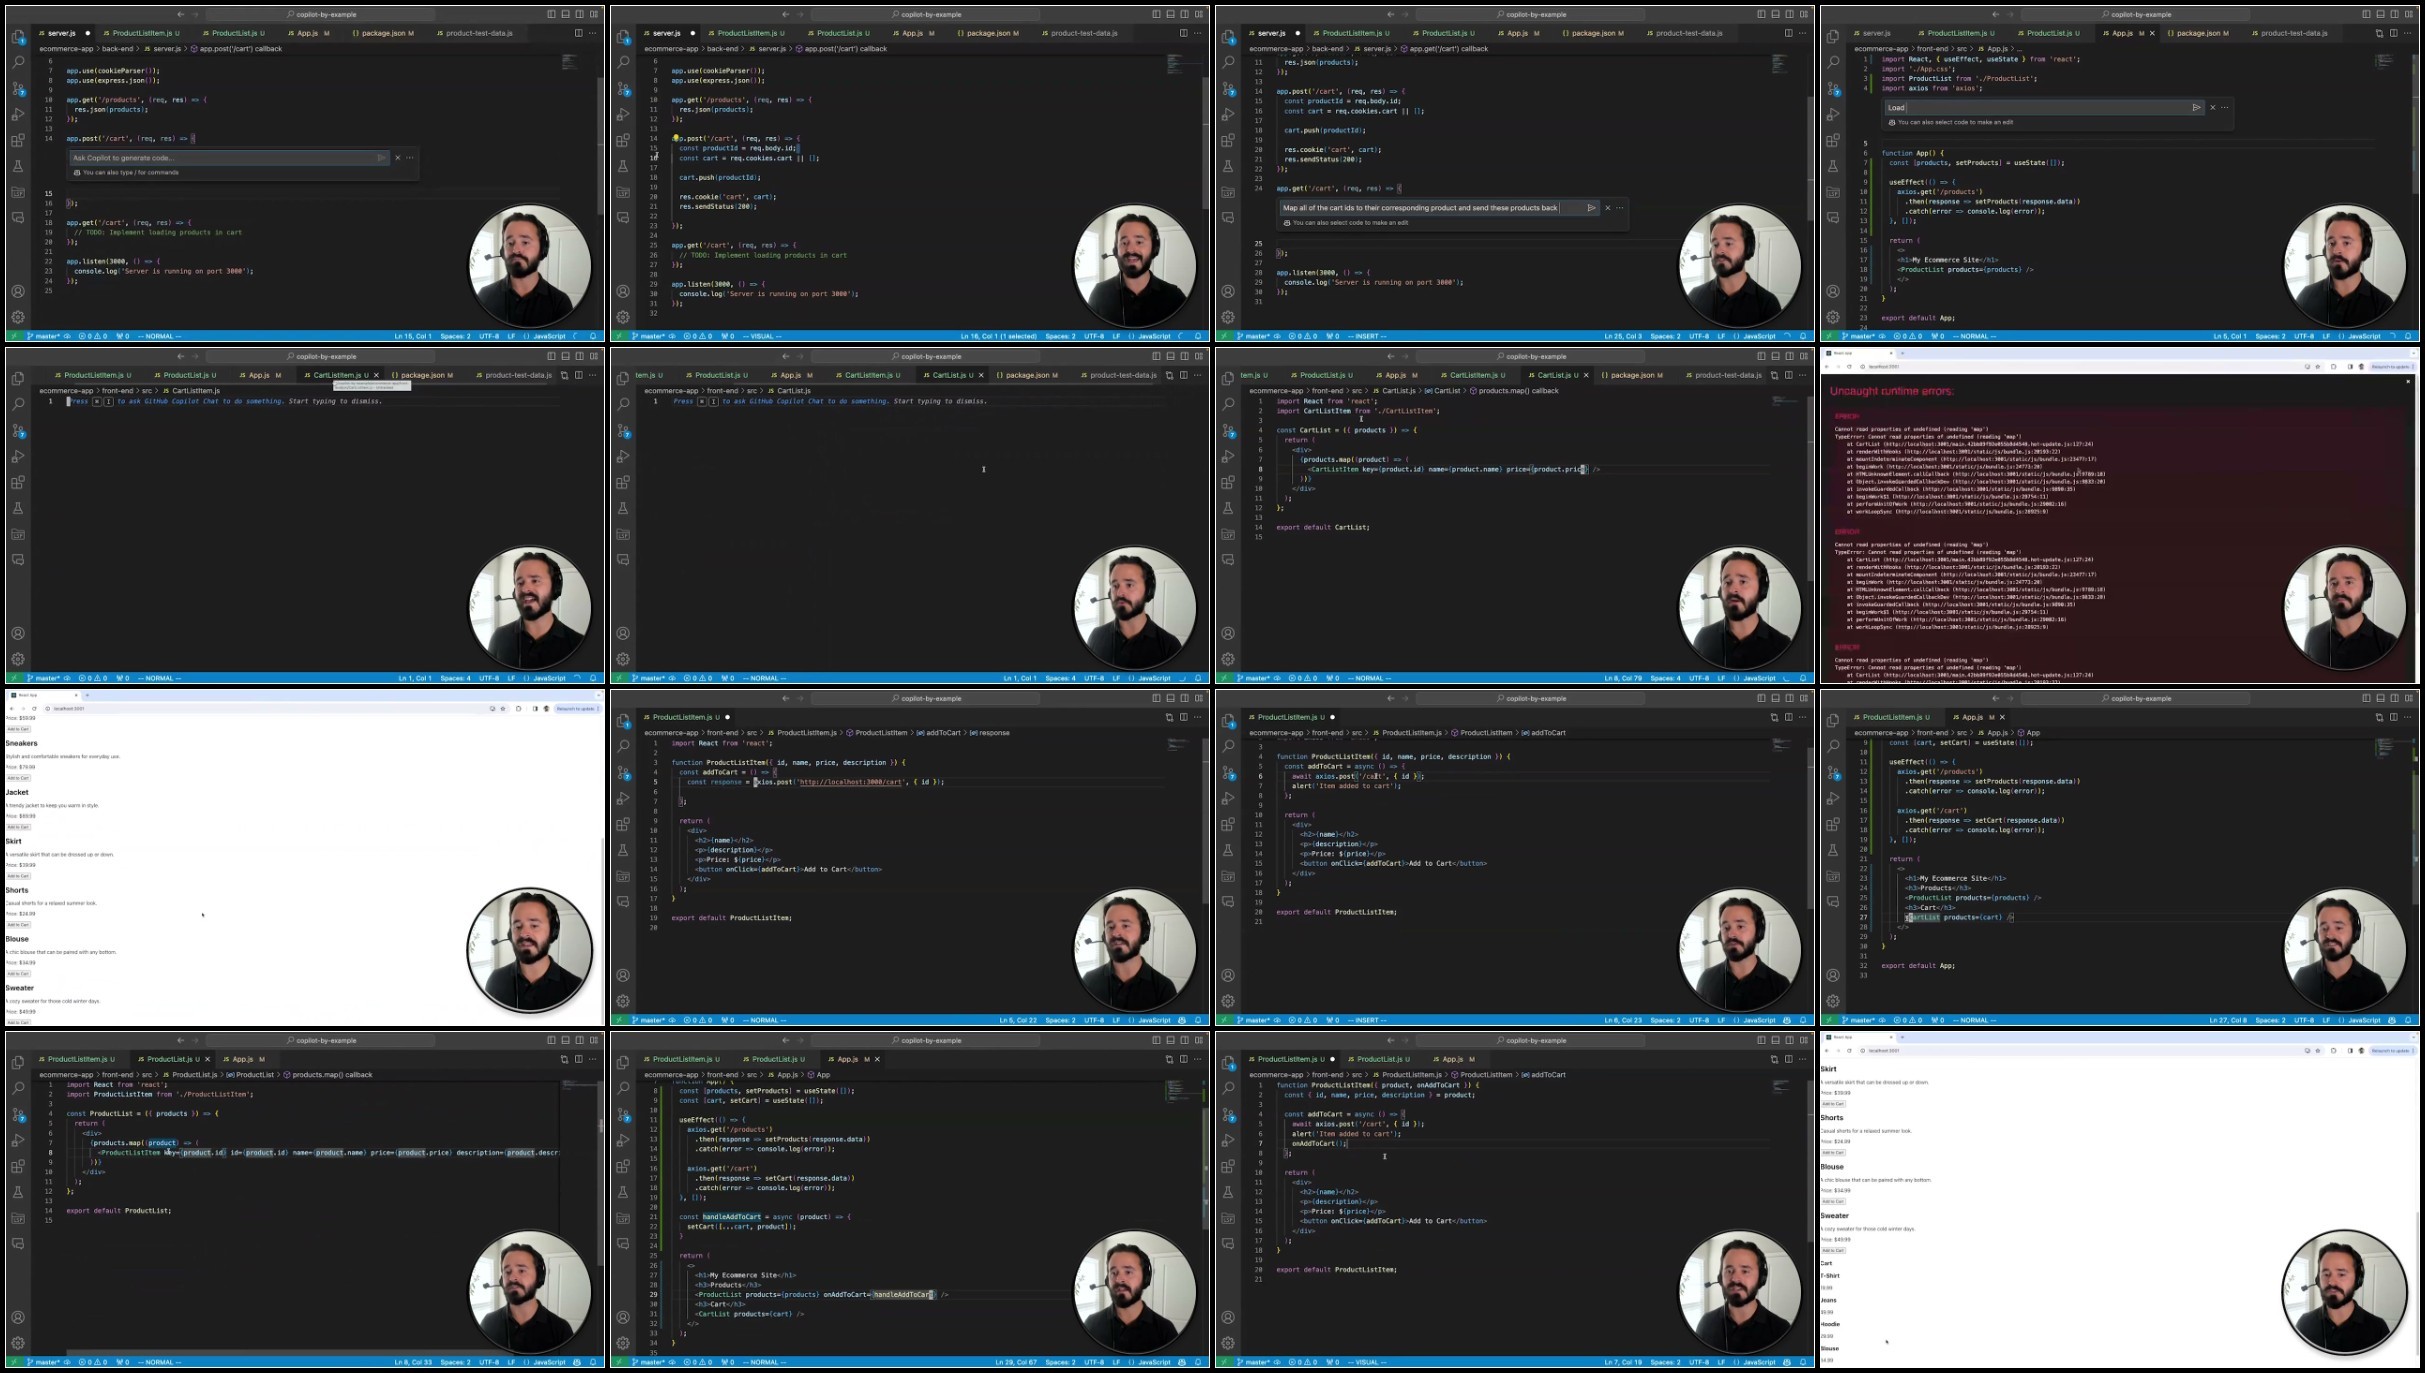Image resolution: width=2425 pixels, height=1373 pixels.
Task: Open 'Spaces: 4' picker beside 'Ln 8, Col 79'
Action: [1665, 678]
